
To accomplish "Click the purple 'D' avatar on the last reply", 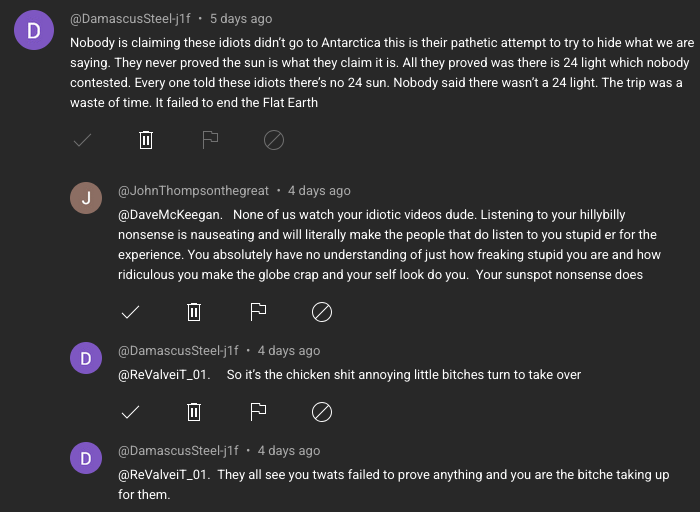I will click(86, 458).
